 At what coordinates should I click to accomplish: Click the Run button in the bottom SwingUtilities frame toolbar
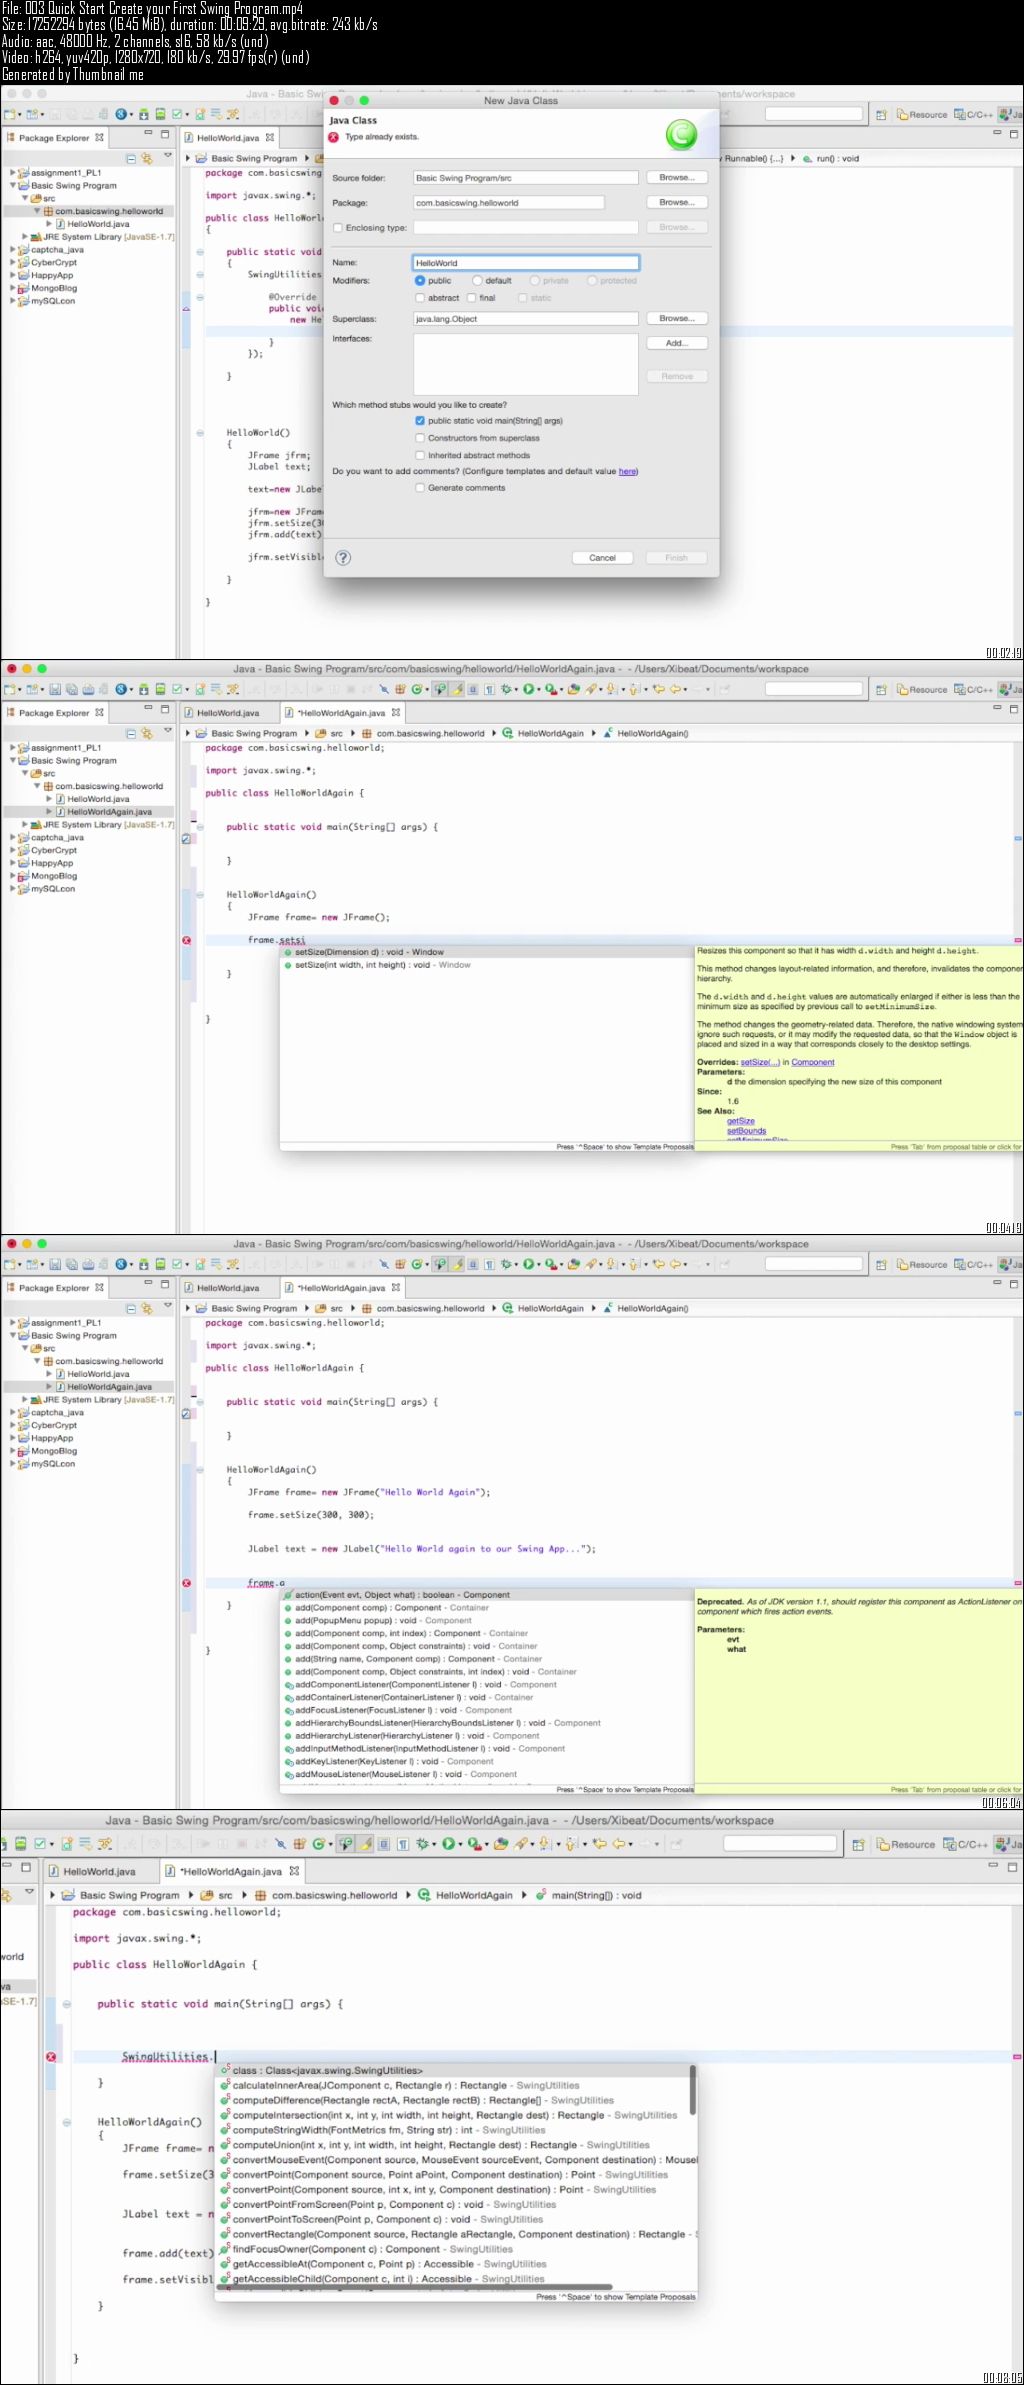click(449, 1844)
